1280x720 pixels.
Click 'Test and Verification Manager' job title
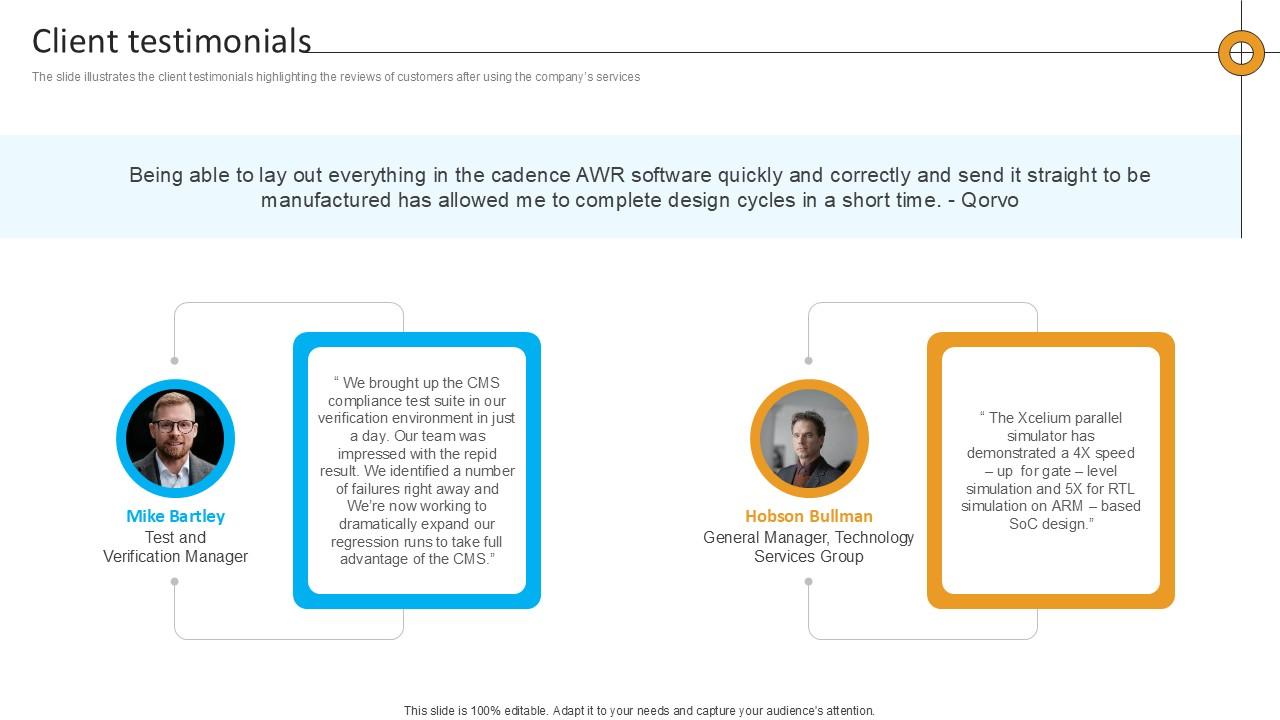tap(175, 547)
